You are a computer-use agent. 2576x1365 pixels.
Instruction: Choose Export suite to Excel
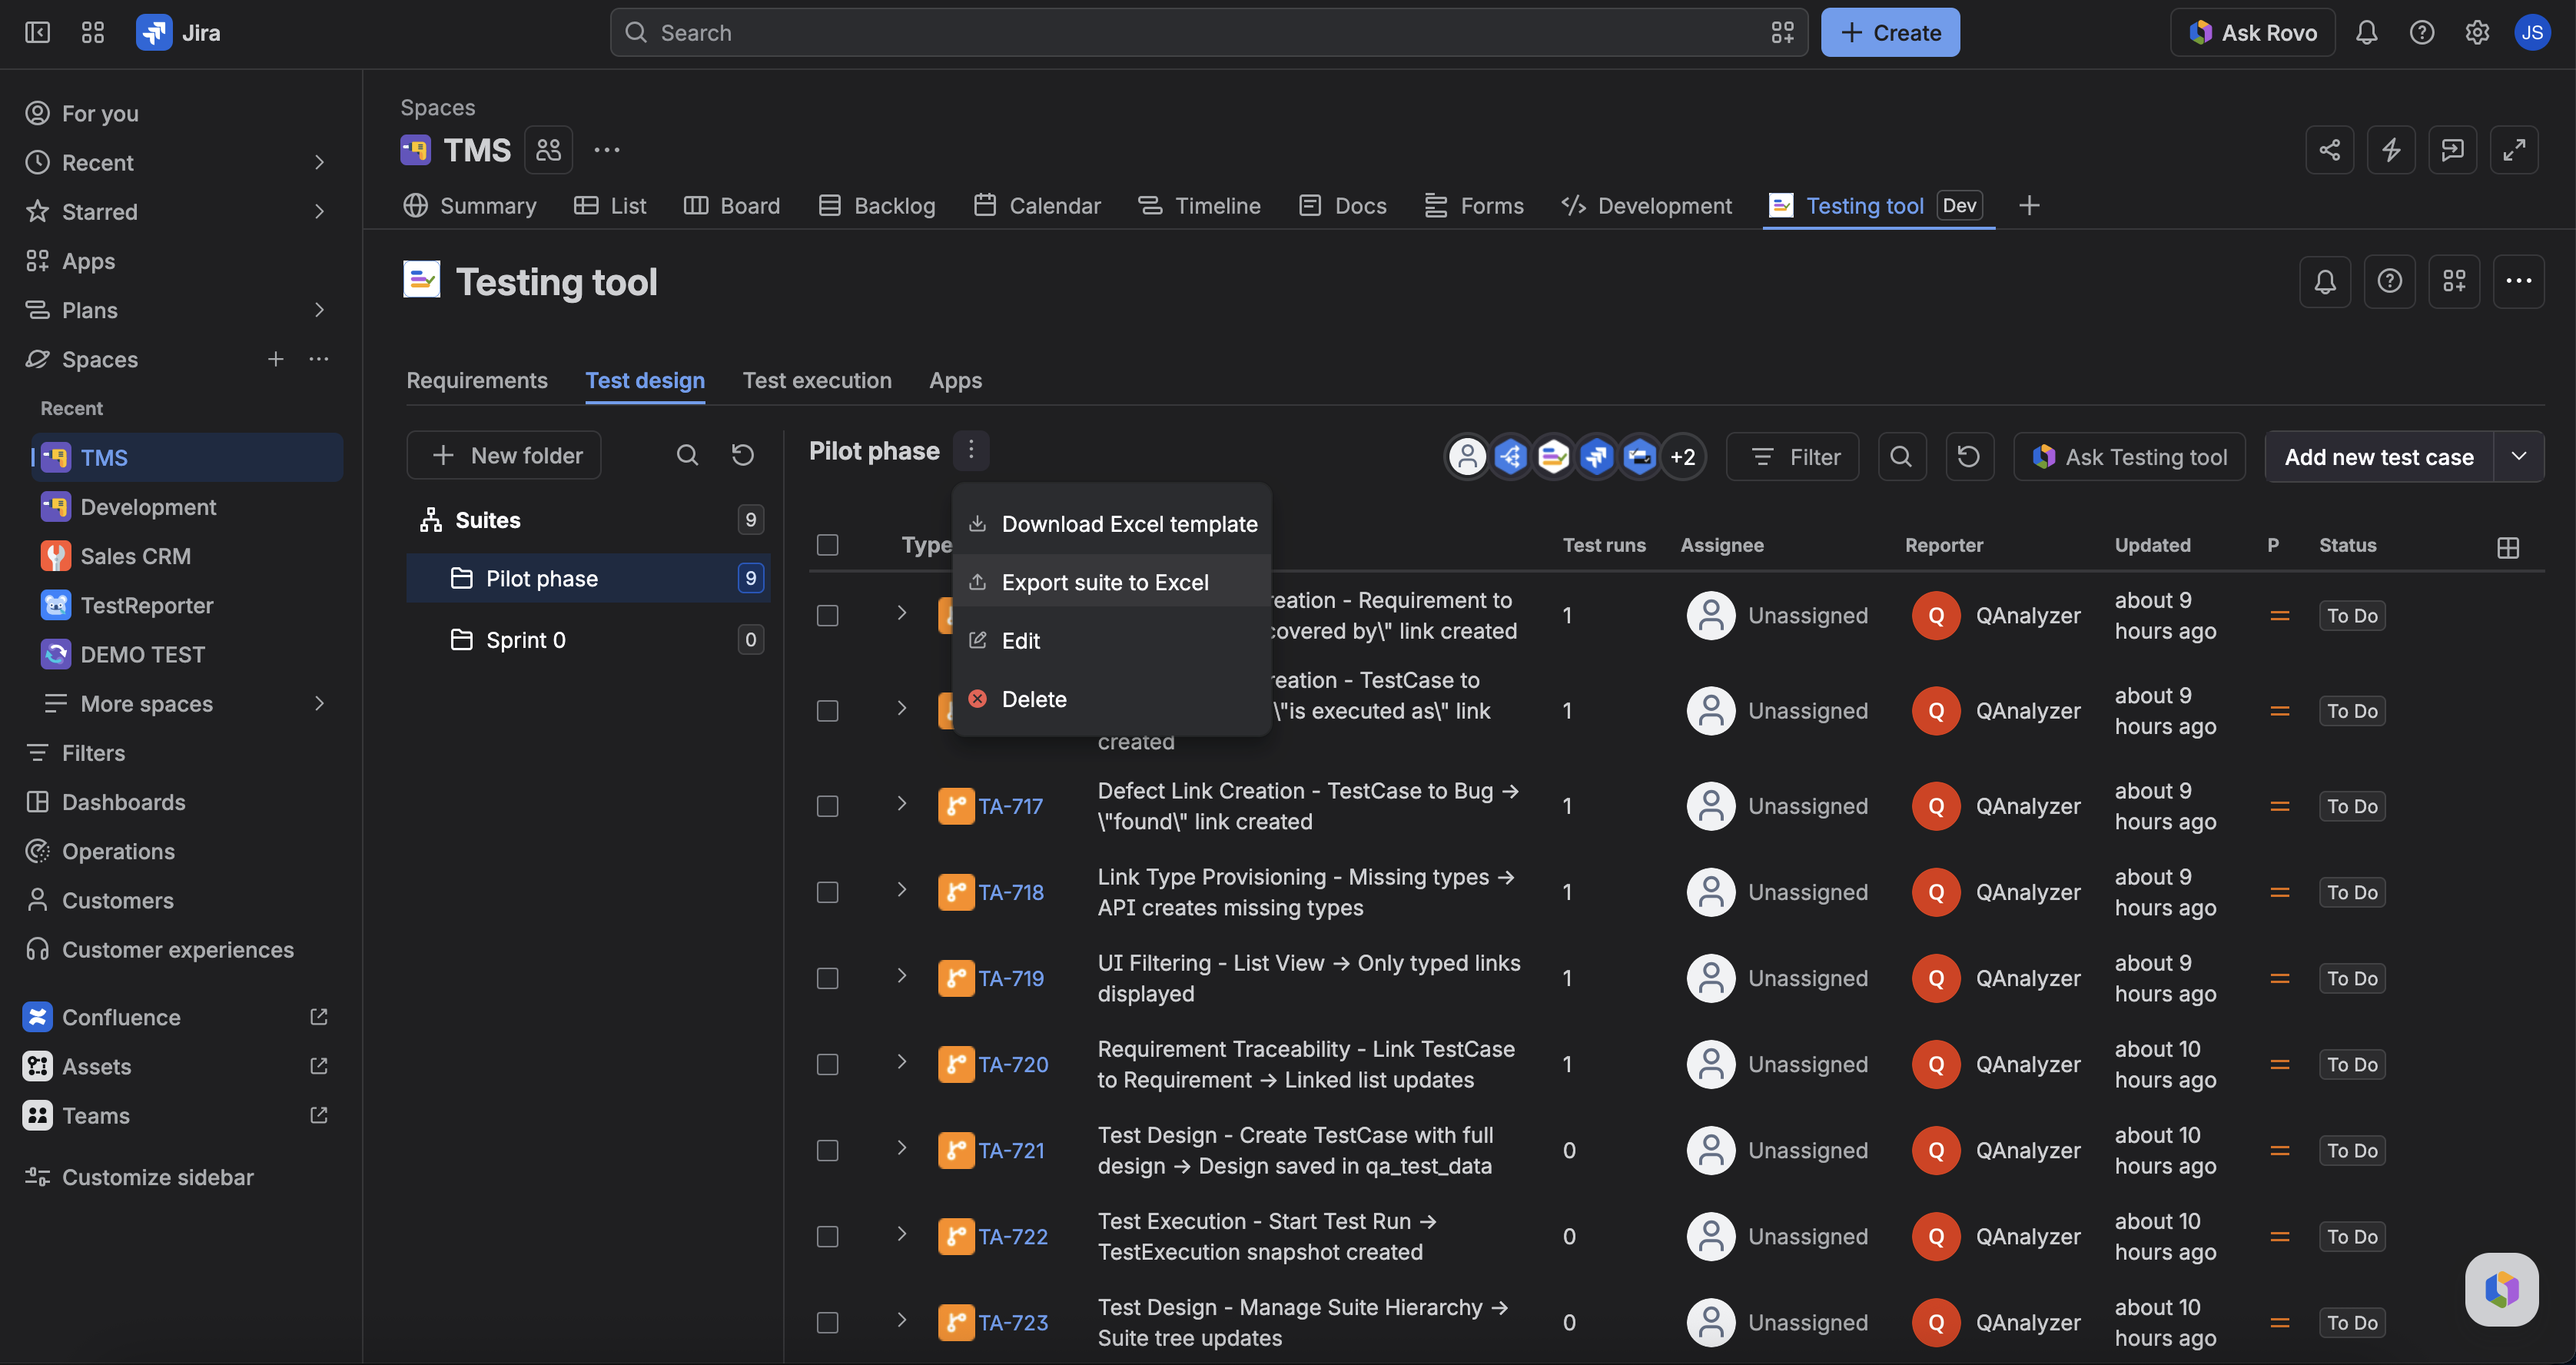pos(1111,582)
